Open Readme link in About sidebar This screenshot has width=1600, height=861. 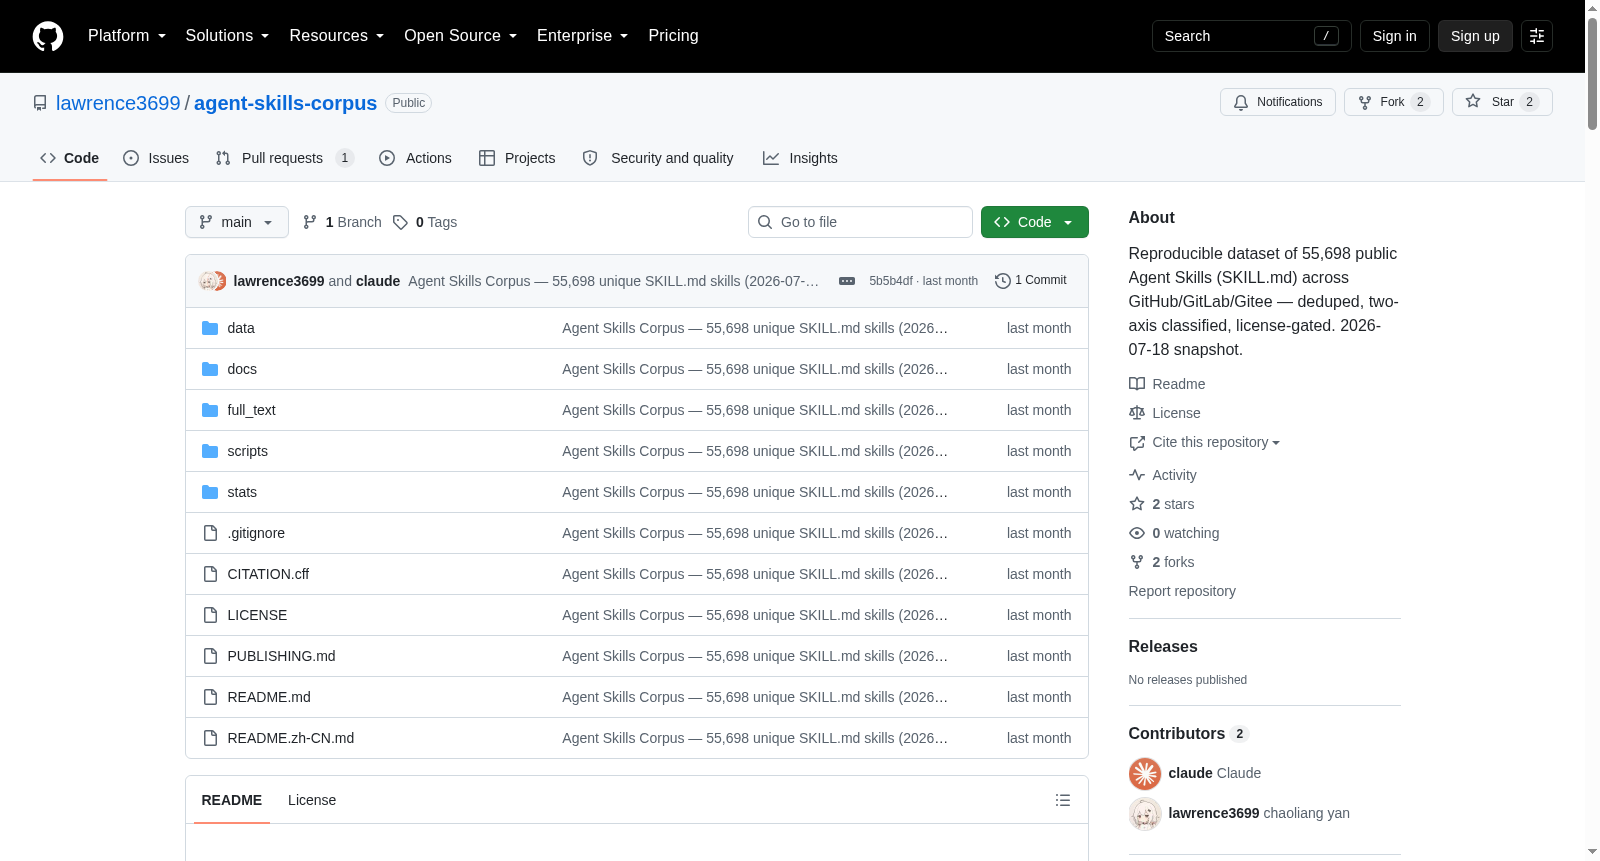coord(1167,384)
